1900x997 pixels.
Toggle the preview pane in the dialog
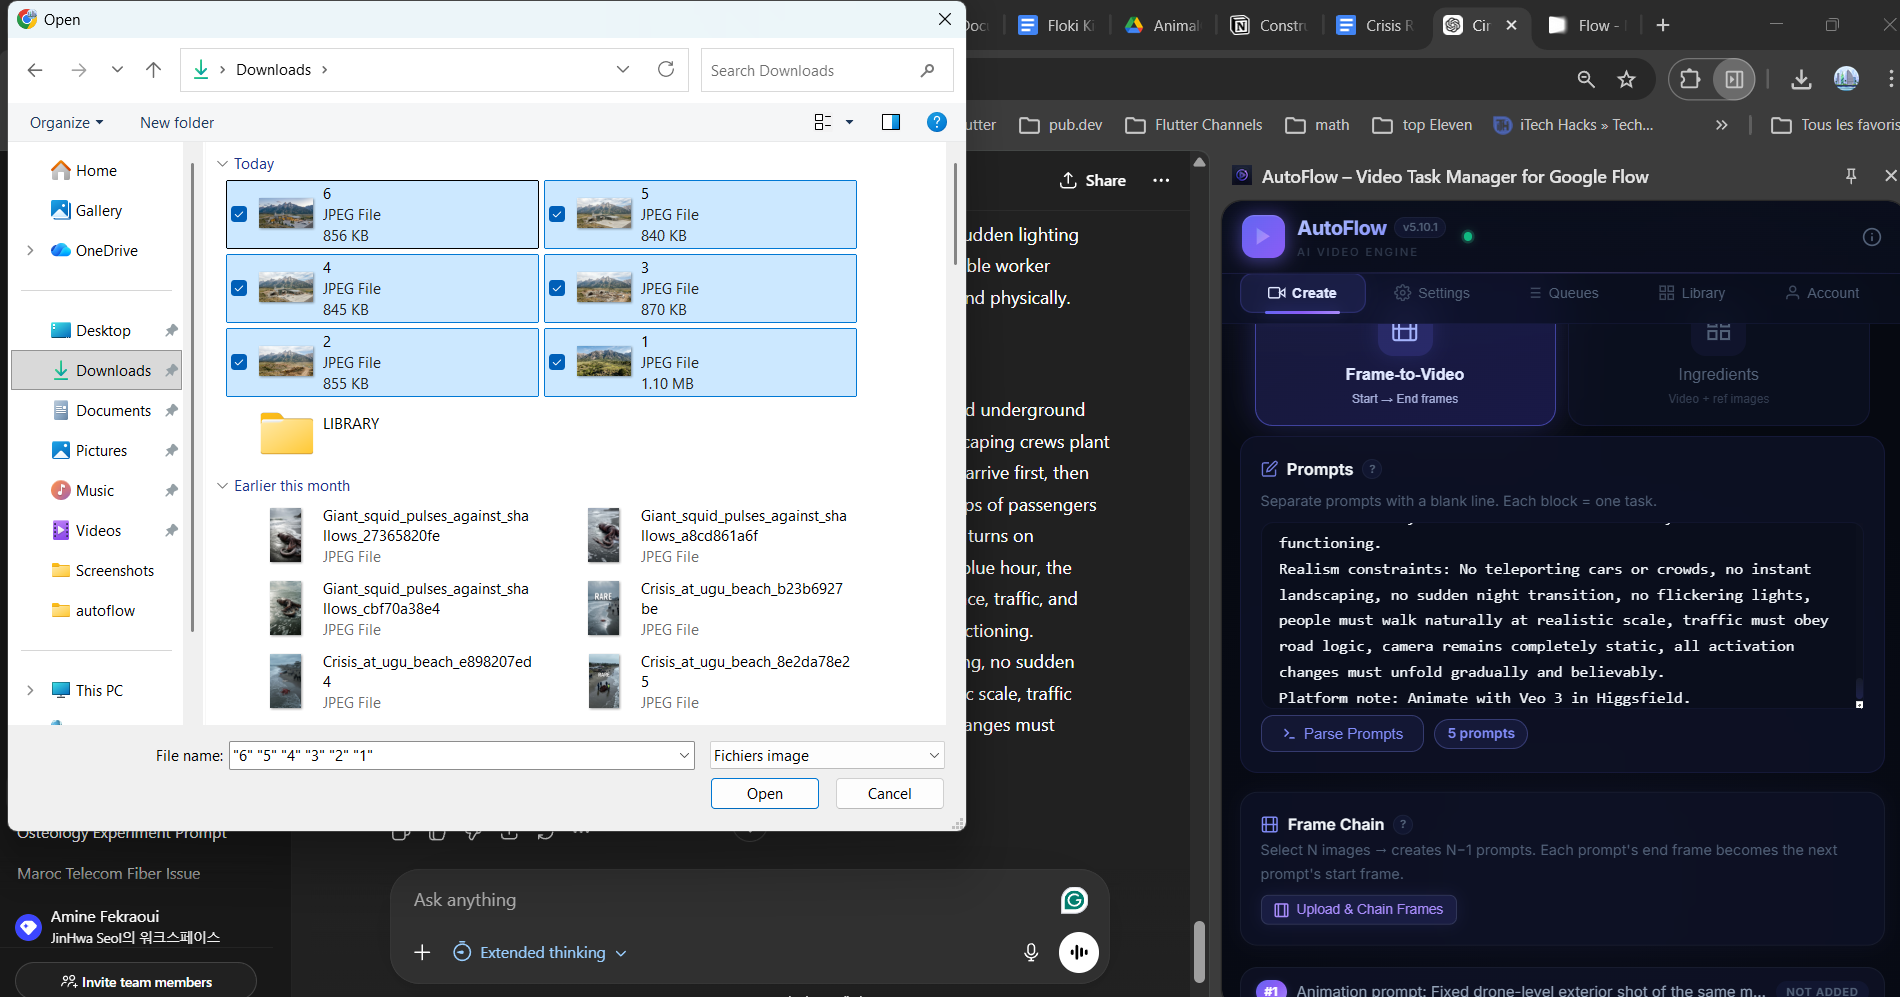[889, 122]
